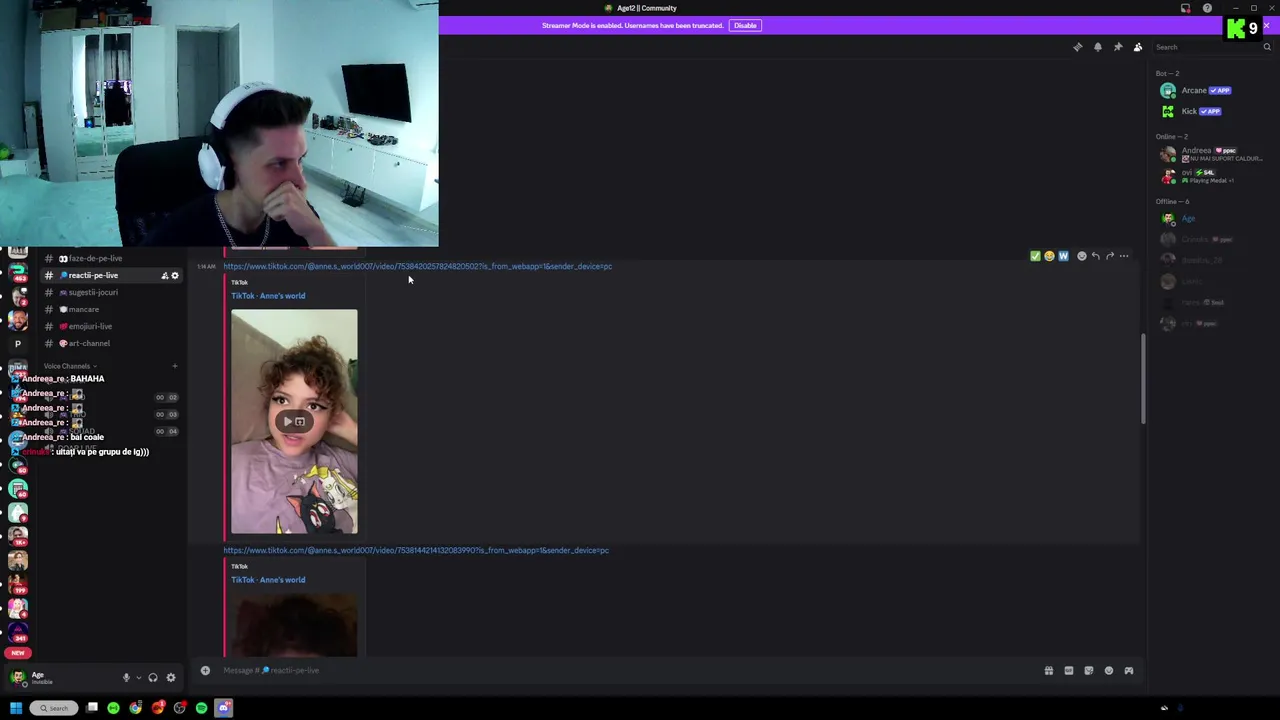Open the apps and activities controller icon
The width and height of the screenshot is (1280, 720).
(1129, 671)
